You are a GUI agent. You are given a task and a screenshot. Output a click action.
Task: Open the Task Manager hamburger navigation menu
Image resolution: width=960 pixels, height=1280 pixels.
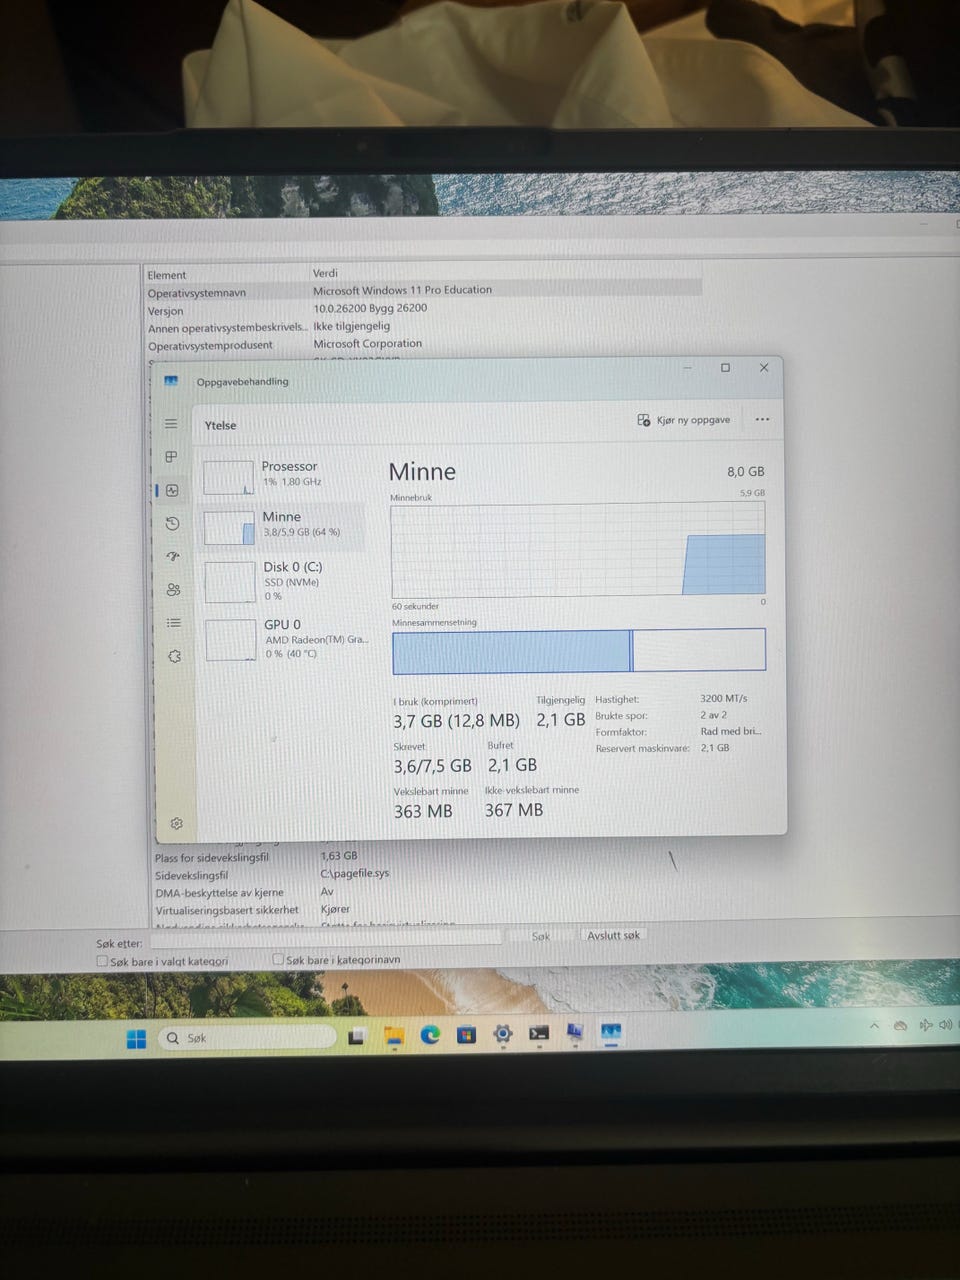point(171,424)
